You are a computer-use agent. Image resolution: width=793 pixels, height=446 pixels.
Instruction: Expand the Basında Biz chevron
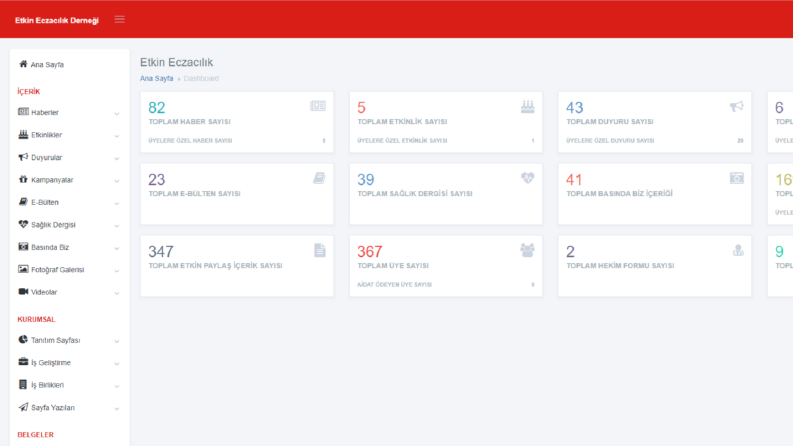[x=117, y=249]
